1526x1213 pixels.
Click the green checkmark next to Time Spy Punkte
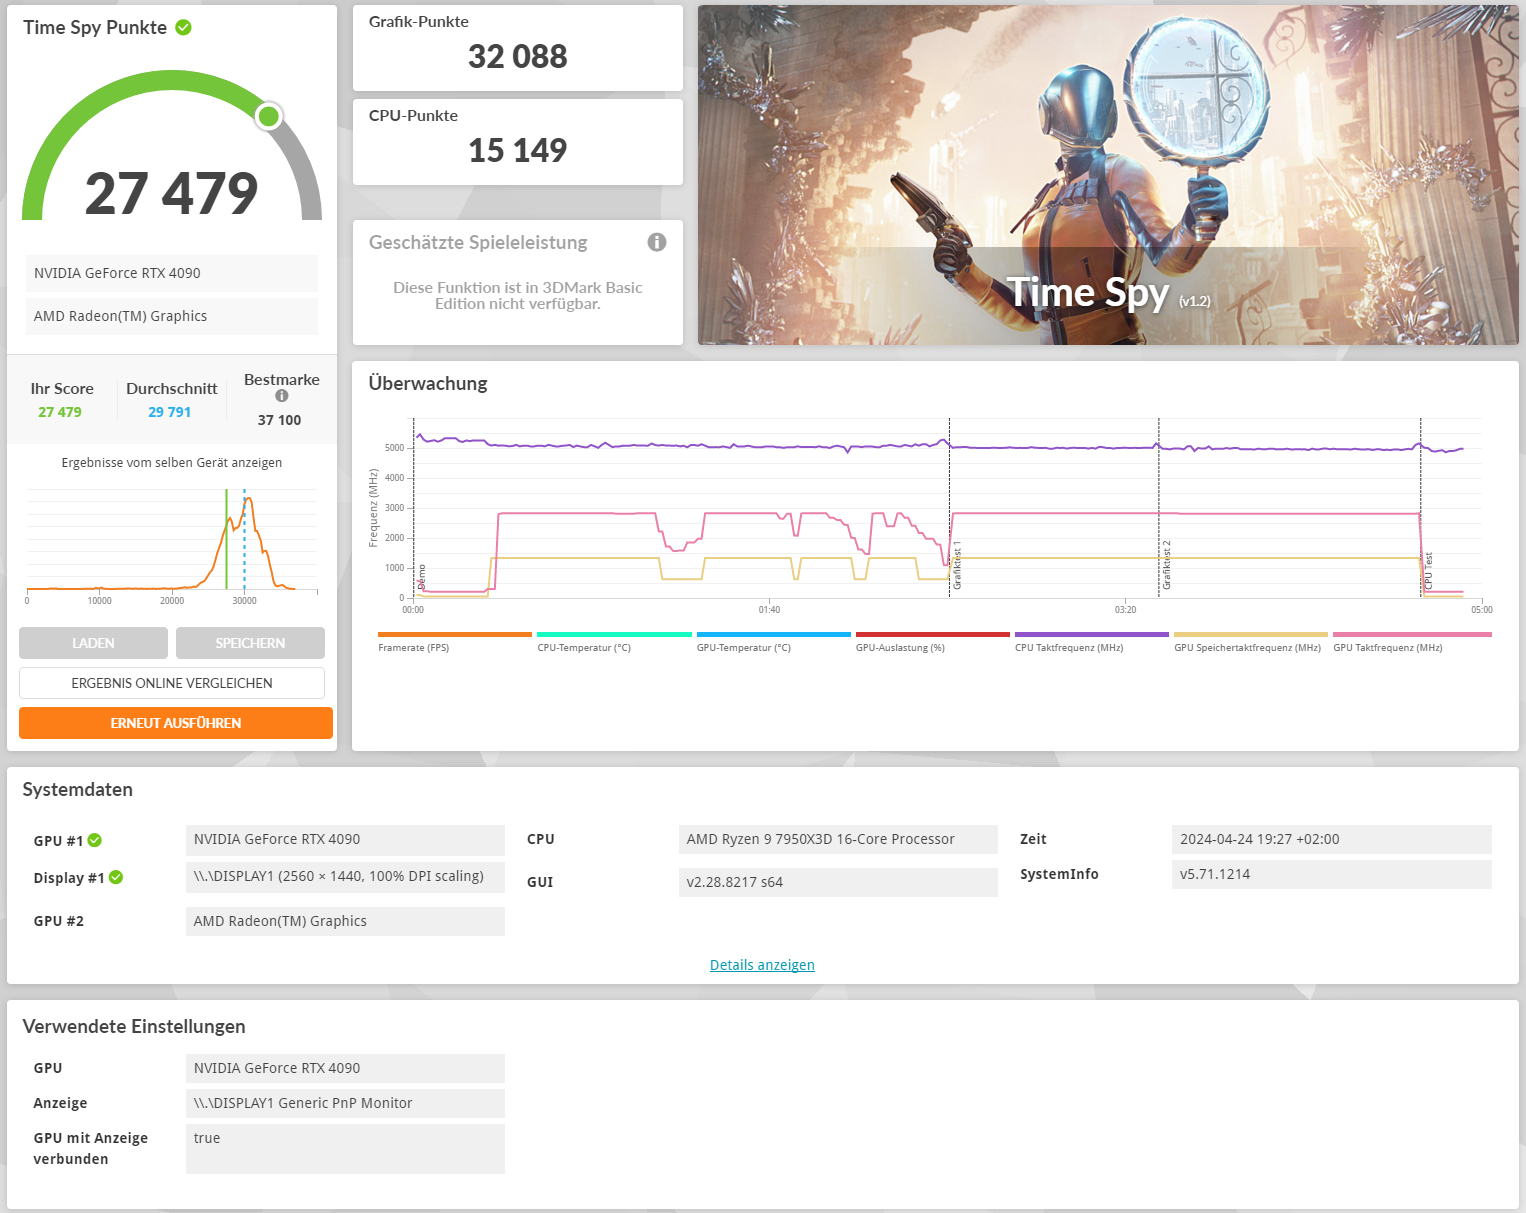(x=184, y=27)
